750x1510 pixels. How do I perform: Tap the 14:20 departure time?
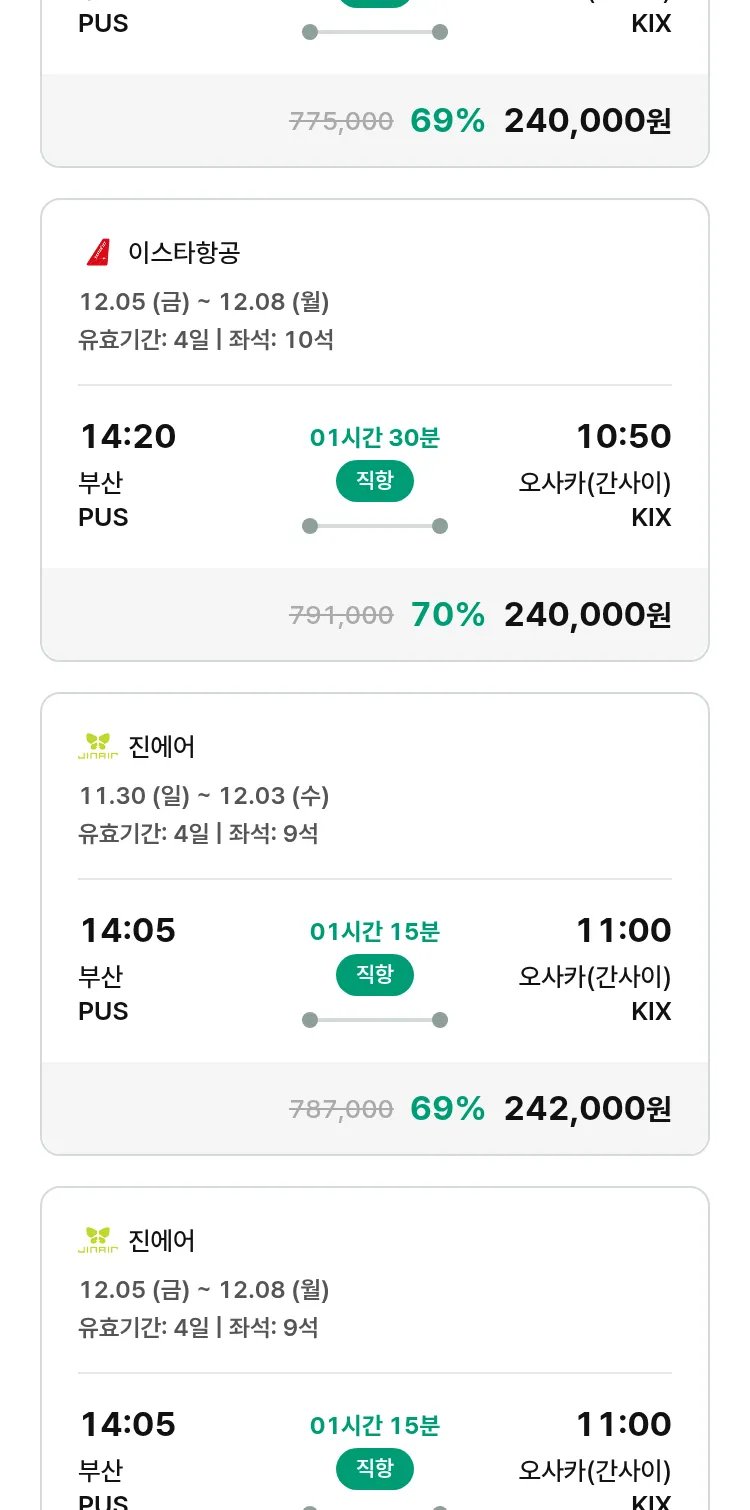pos(128,436)
